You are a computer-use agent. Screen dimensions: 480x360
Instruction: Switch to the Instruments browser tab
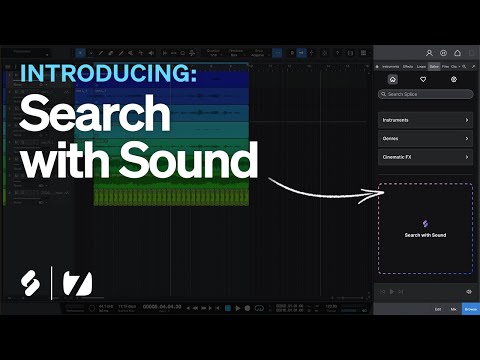390,67
